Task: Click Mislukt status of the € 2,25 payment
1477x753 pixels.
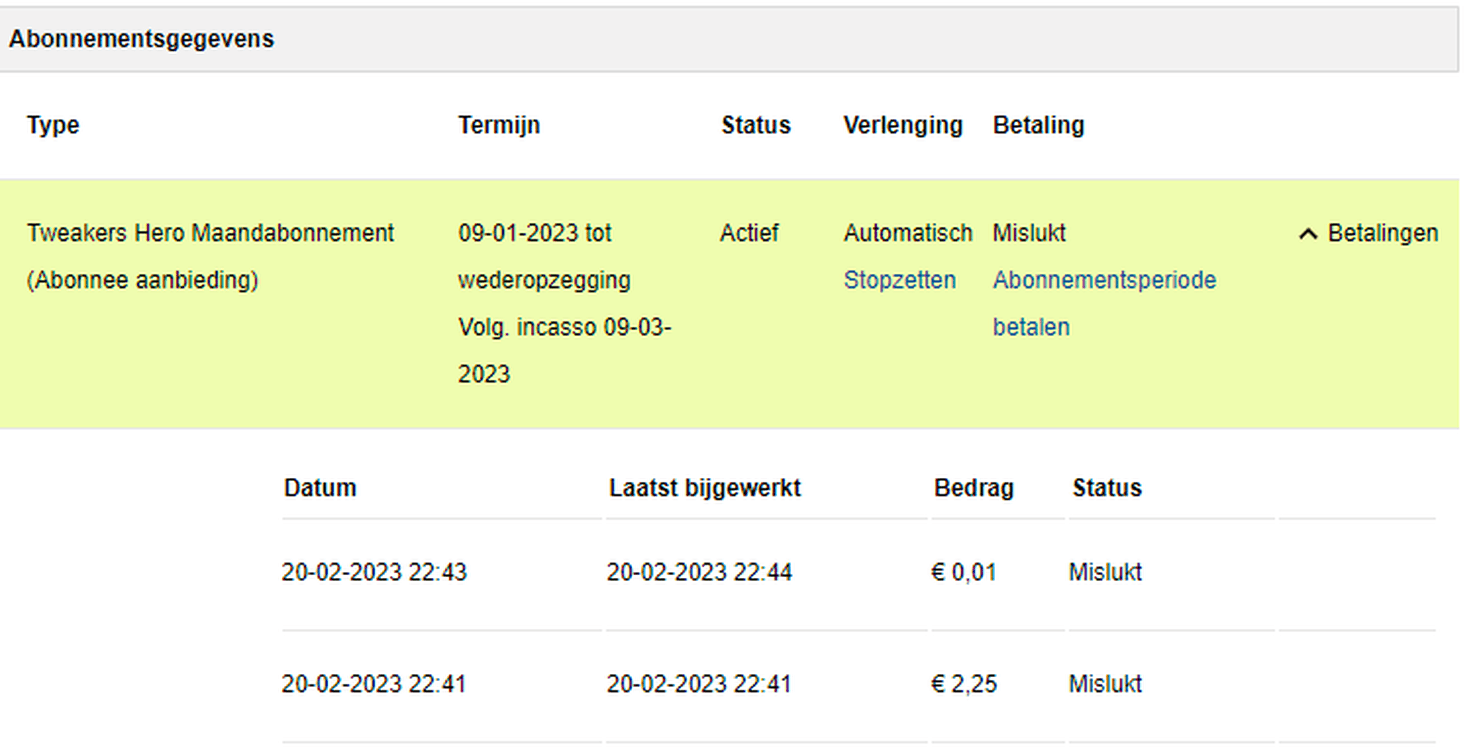Action: [x=1105, y=685]
